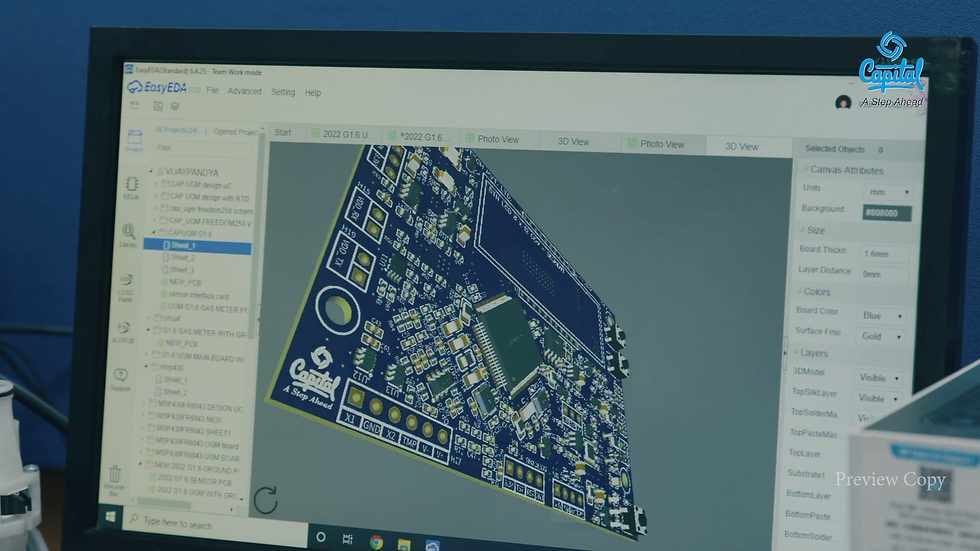The image size is (980, 551).
Task: Click the EasyEDA logo
Action: click(158, 88)
